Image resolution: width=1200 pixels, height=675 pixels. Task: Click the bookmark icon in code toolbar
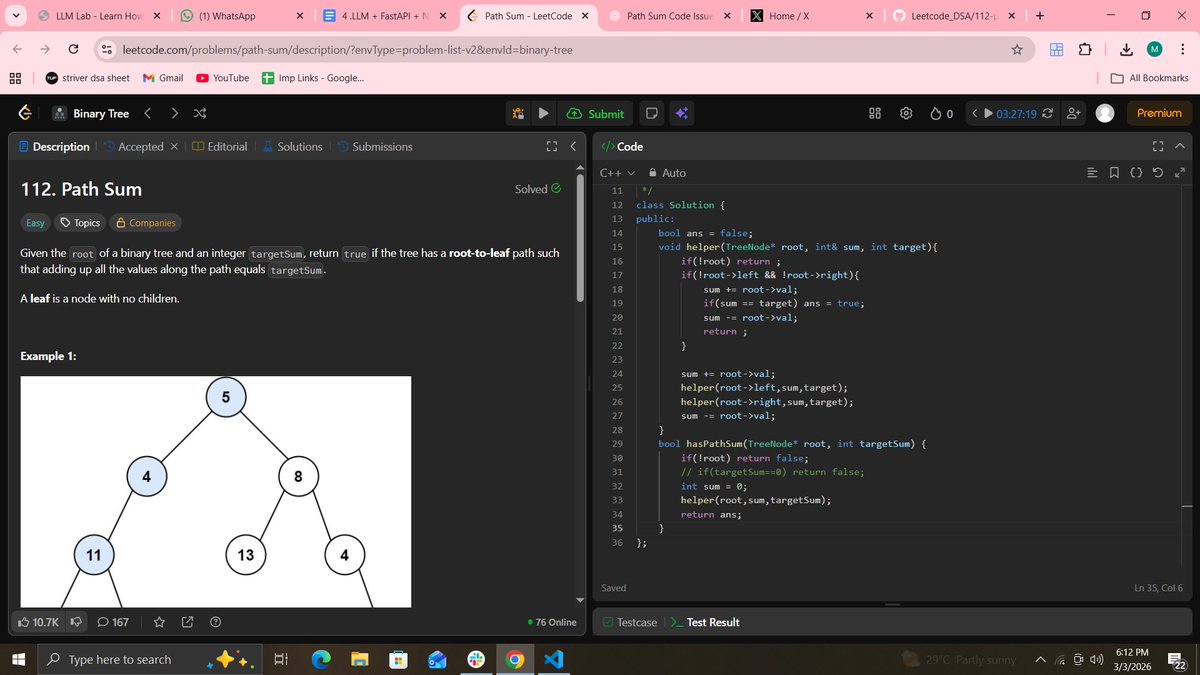1114,173
